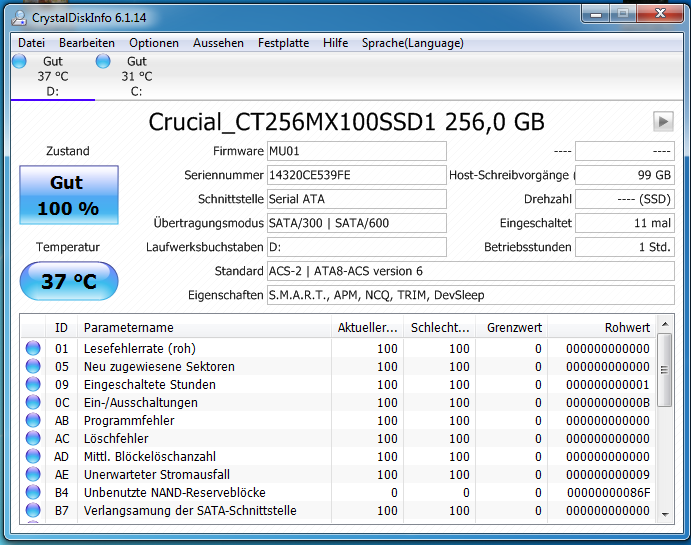
Task: Click the blue status orb for drive C:
Action: coord(103,61)
